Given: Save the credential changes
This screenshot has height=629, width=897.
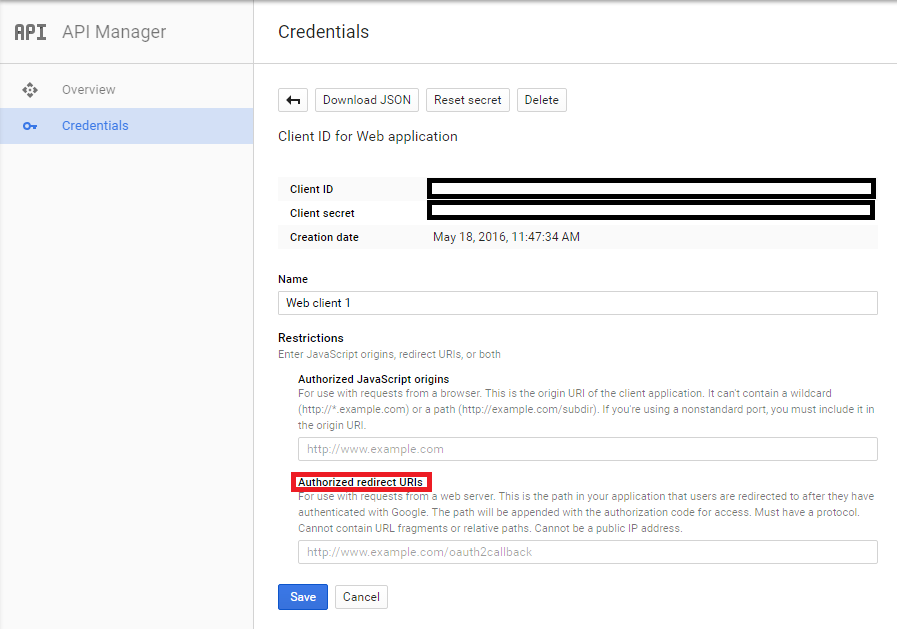Looking at the screenshot, I should tap(303, 597).
